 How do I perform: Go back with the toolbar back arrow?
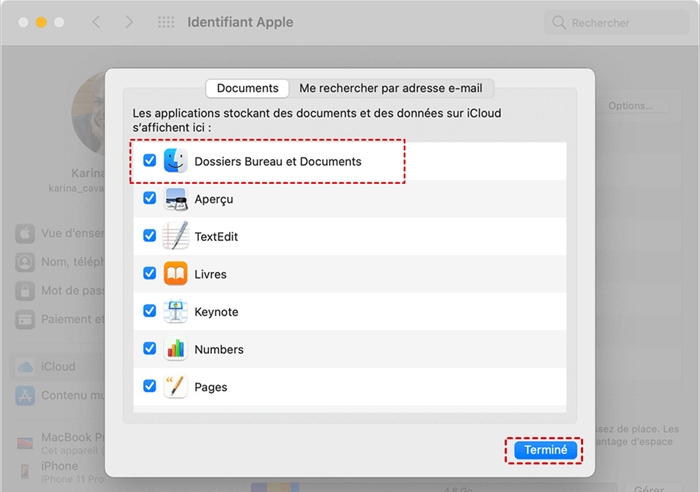96,22
